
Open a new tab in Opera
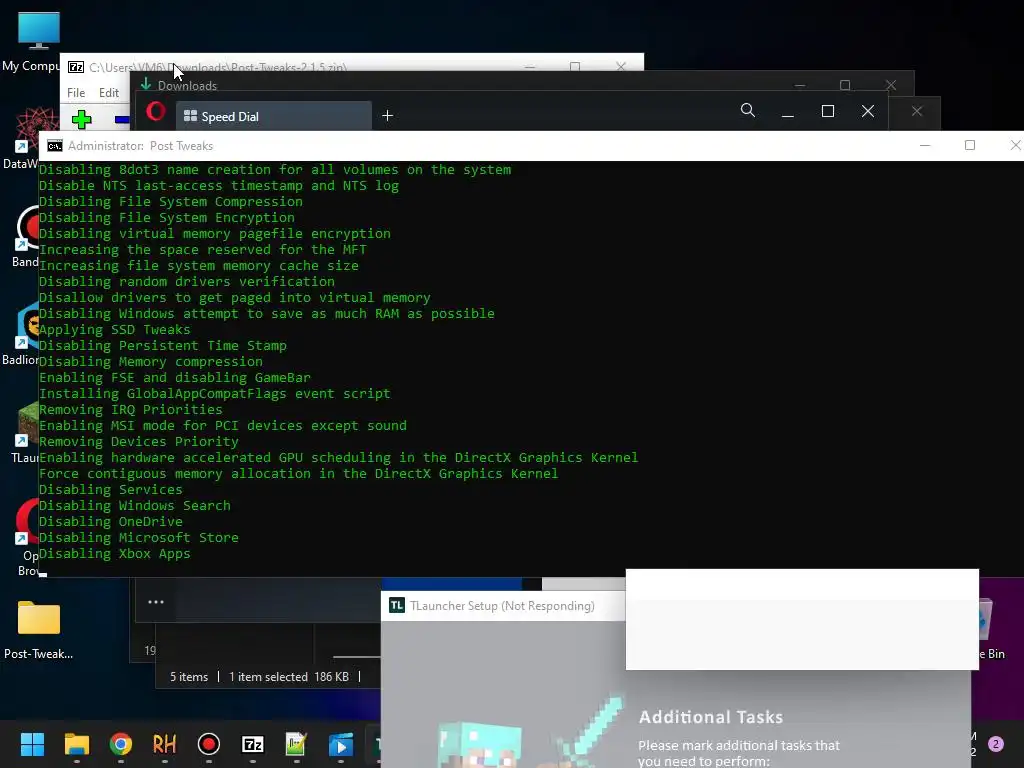tap(387, 116)
